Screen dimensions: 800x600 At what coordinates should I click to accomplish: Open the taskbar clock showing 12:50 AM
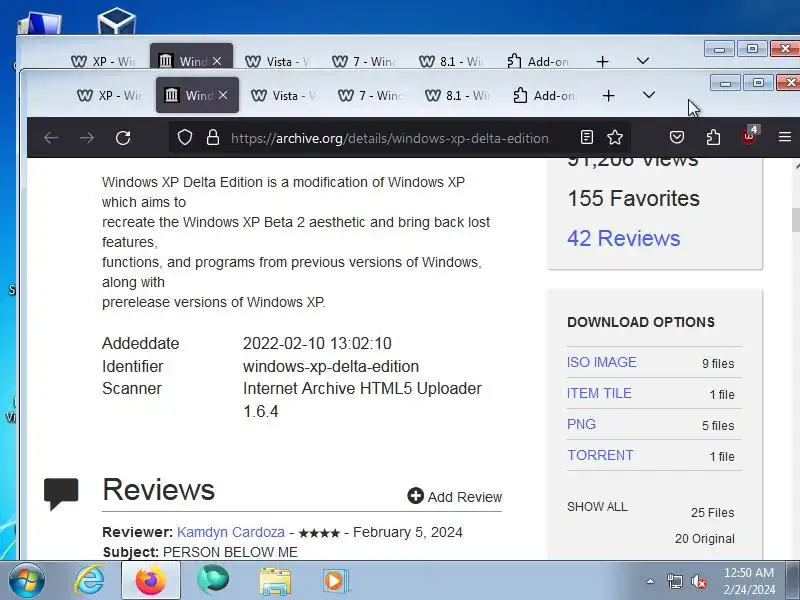(749, 581)
